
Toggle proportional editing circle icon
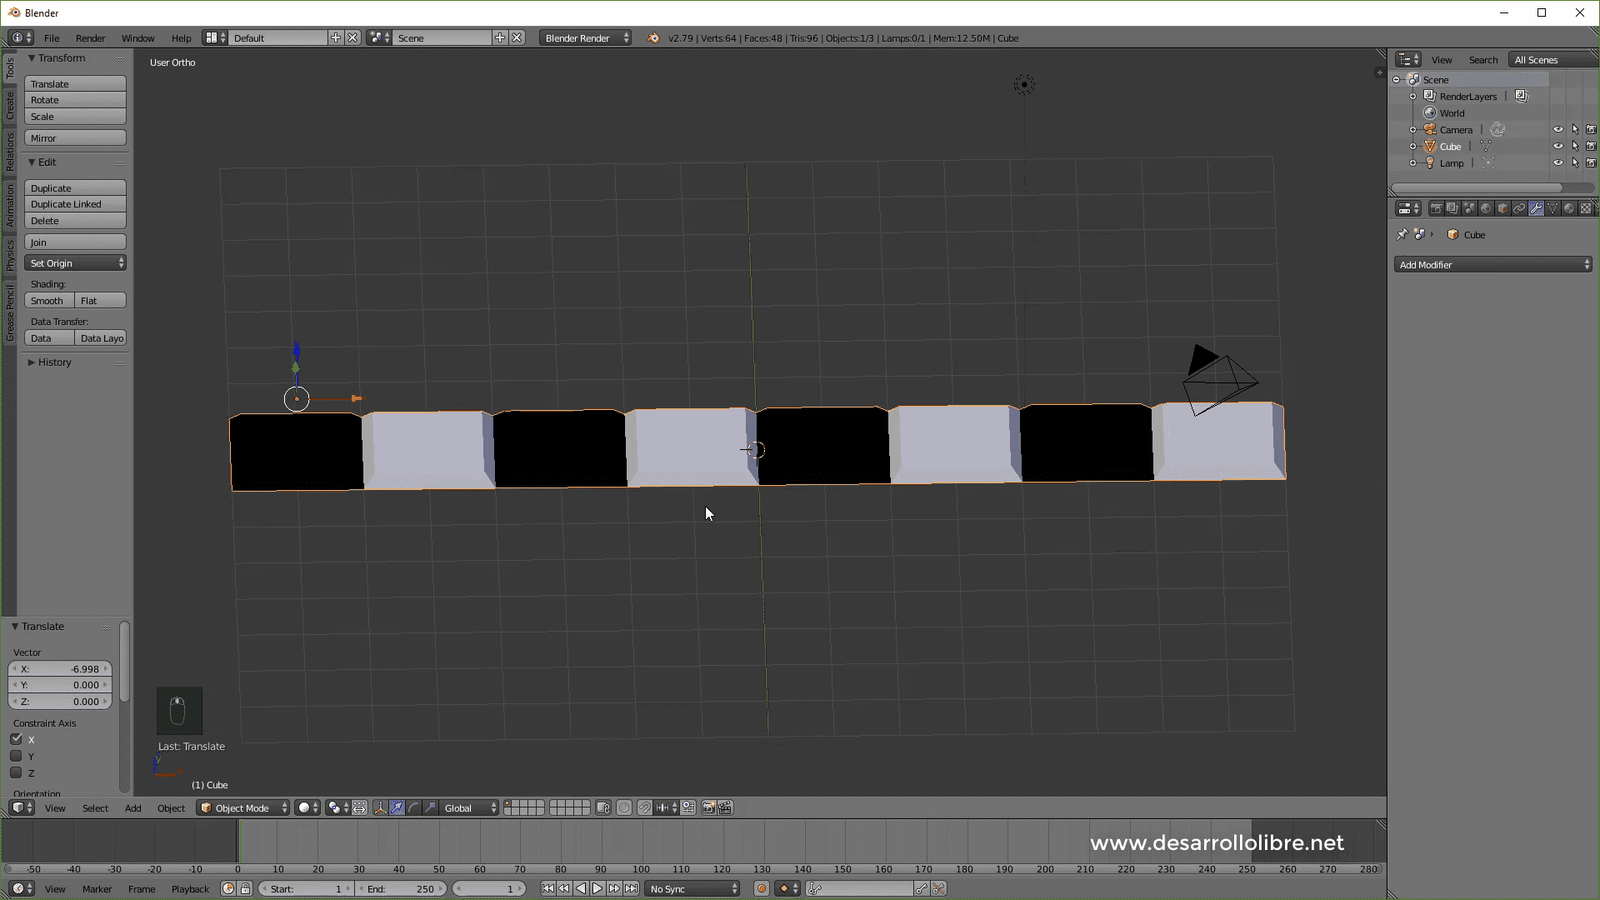click(x=624, y=808)
